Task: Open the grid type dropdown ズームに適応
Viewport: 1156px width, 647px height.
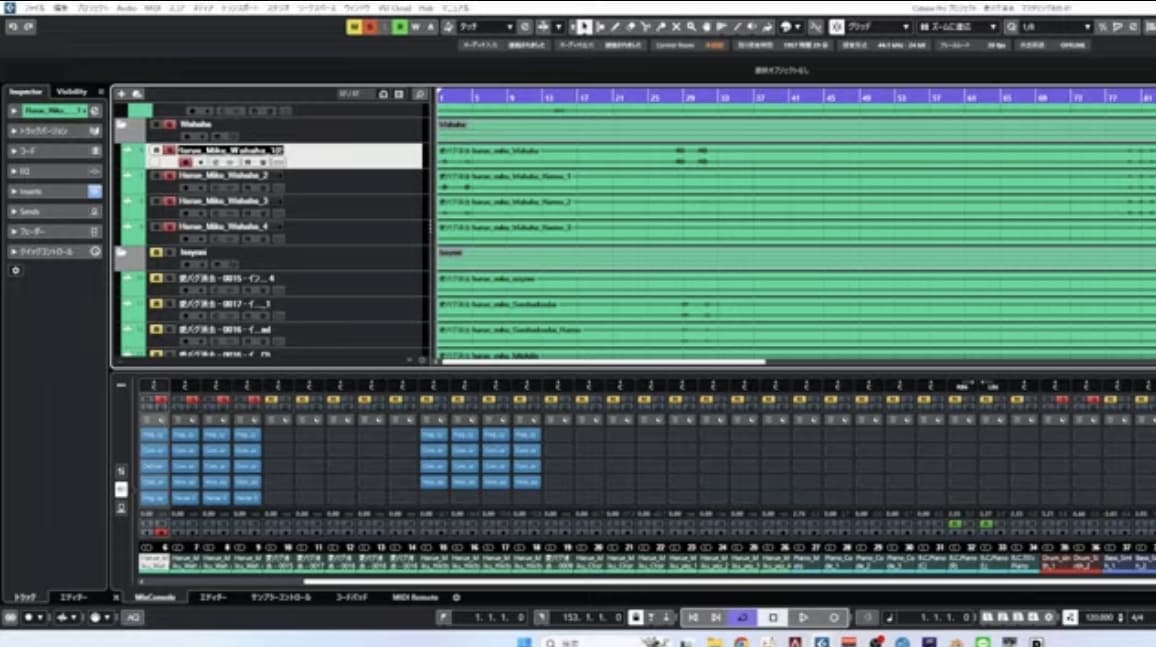Action: [x=958, y=27]
